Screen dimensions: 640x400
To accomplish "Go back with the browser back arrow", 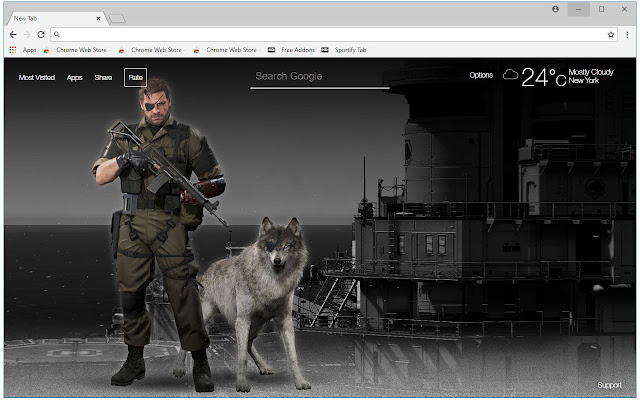I will click(x=13, y=35).
